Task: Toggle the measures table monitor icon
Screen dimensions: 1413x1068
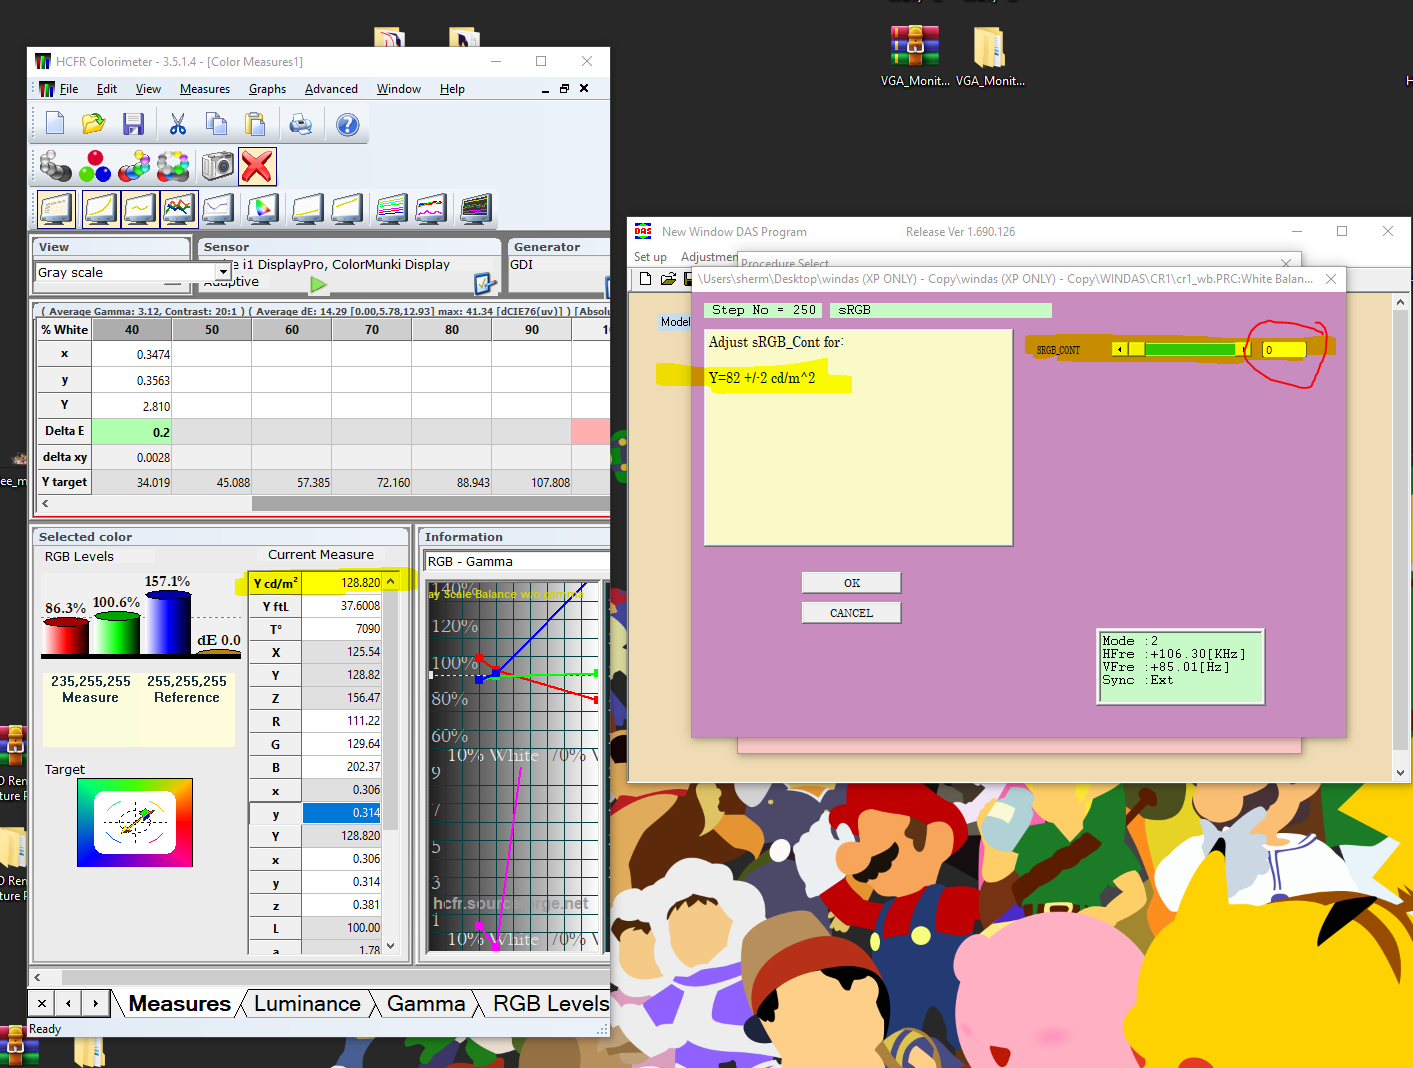Action: tap(56, 209)
